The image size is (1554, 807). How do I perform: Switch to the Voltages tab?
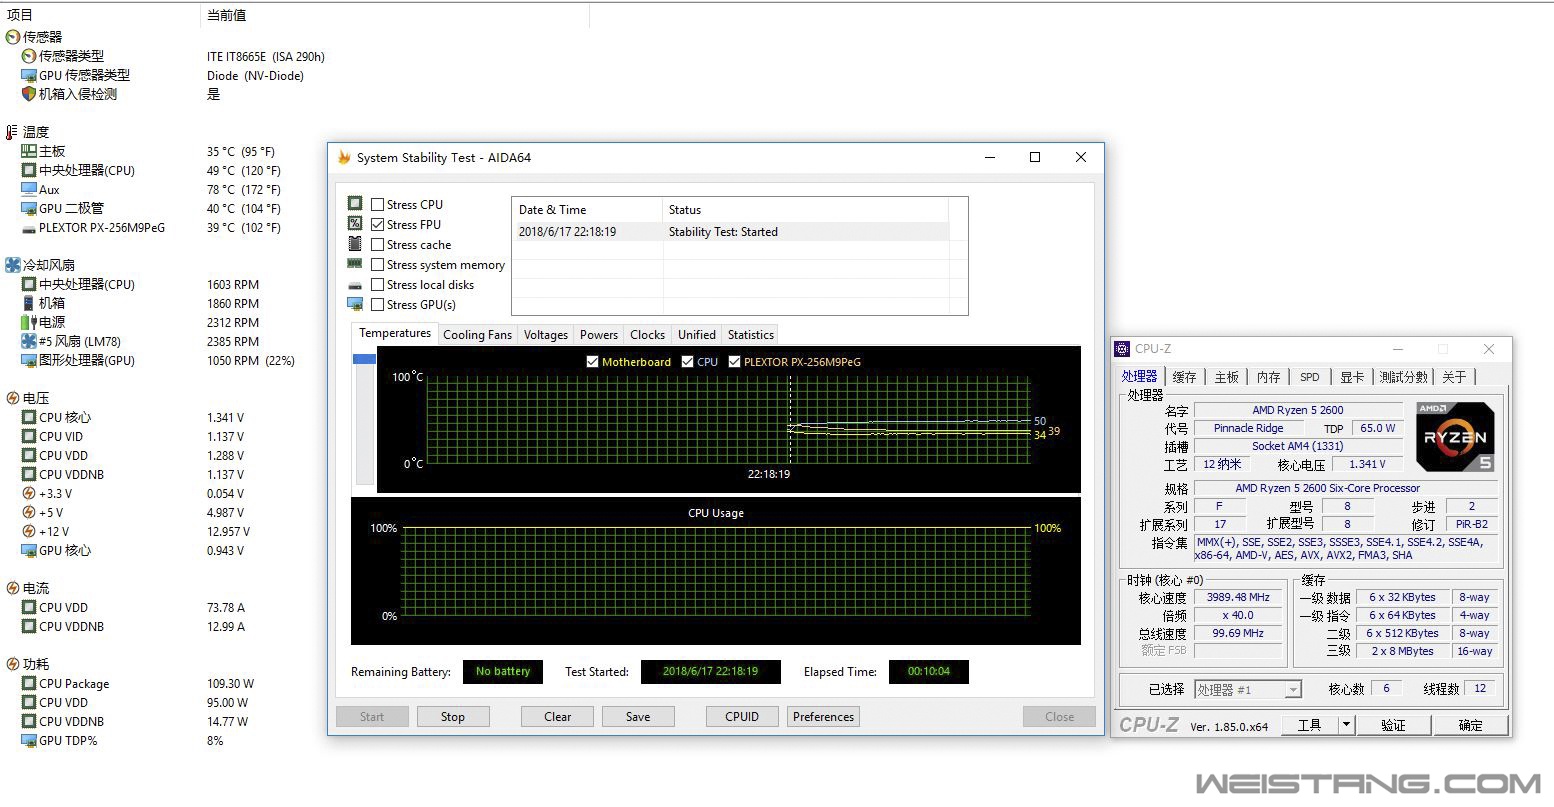click(x=546, y=335)
